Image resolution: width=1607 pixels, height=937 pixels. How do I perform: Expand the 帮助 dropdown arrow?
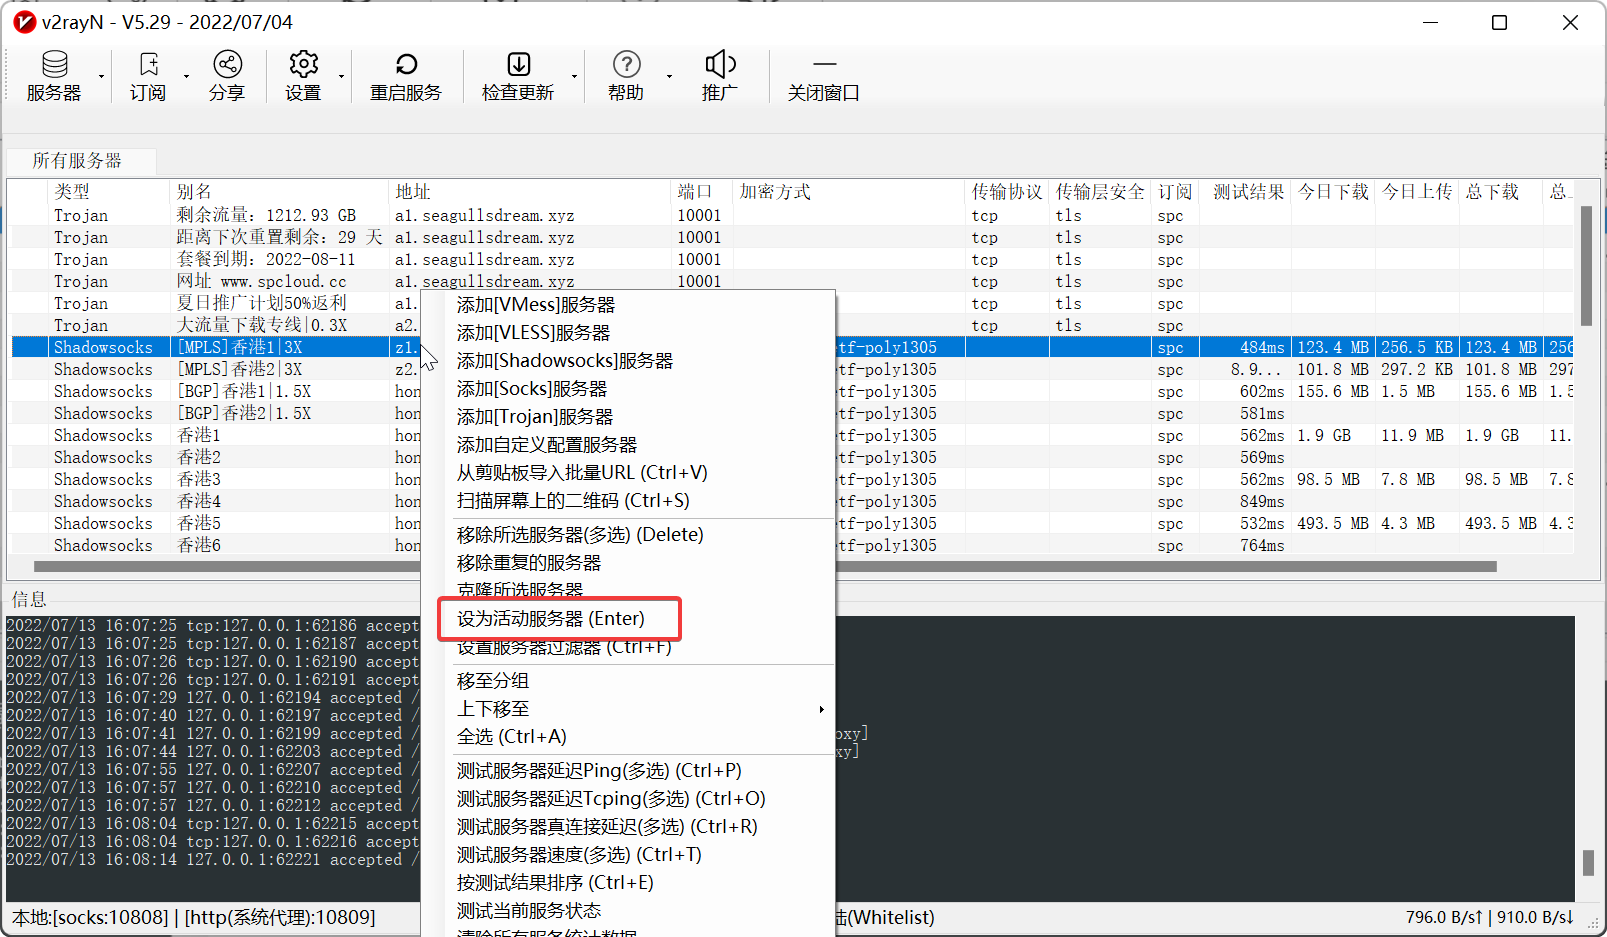pyautogui.click(x=669, y=77)
